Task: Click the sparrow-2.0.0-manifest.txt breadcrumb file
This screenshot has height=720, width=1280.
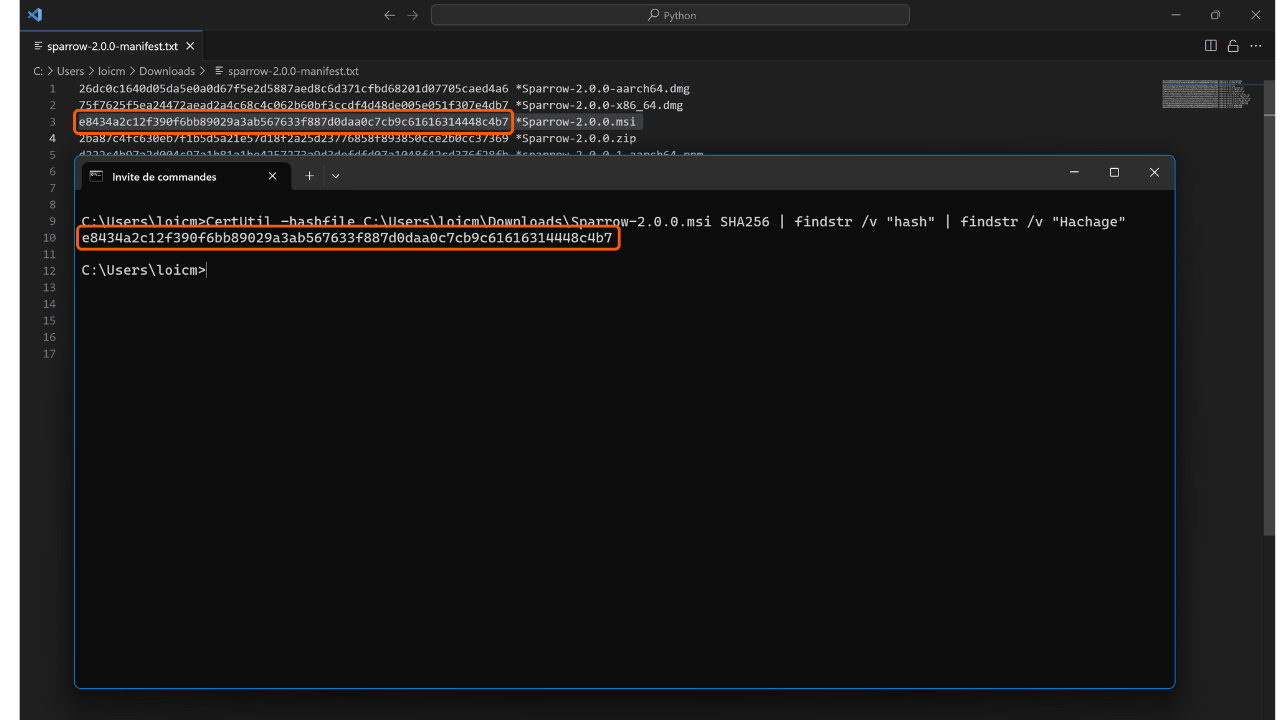Action: pos(292,71)
